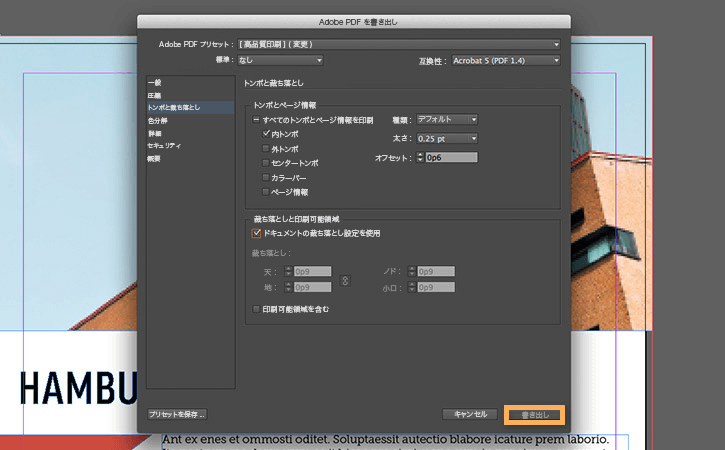Click the ノド bleed stepper arrows
Screen dimensions: 725x450
pos(412,271)
